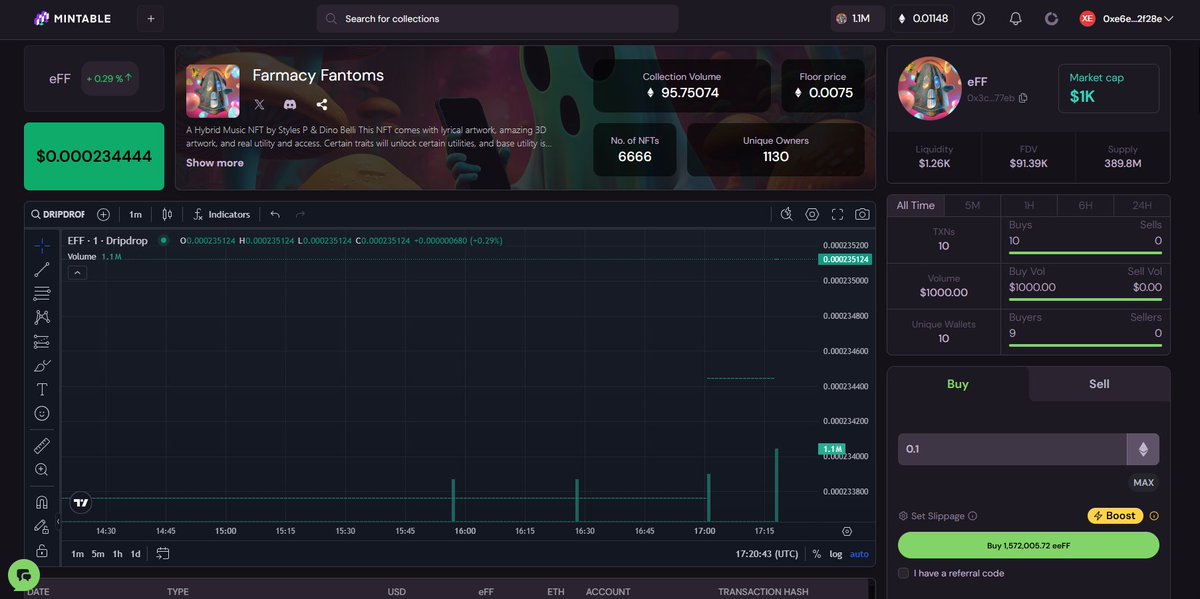
Task: Click the 0.1 amount input field
Action: click(1012, 449)
